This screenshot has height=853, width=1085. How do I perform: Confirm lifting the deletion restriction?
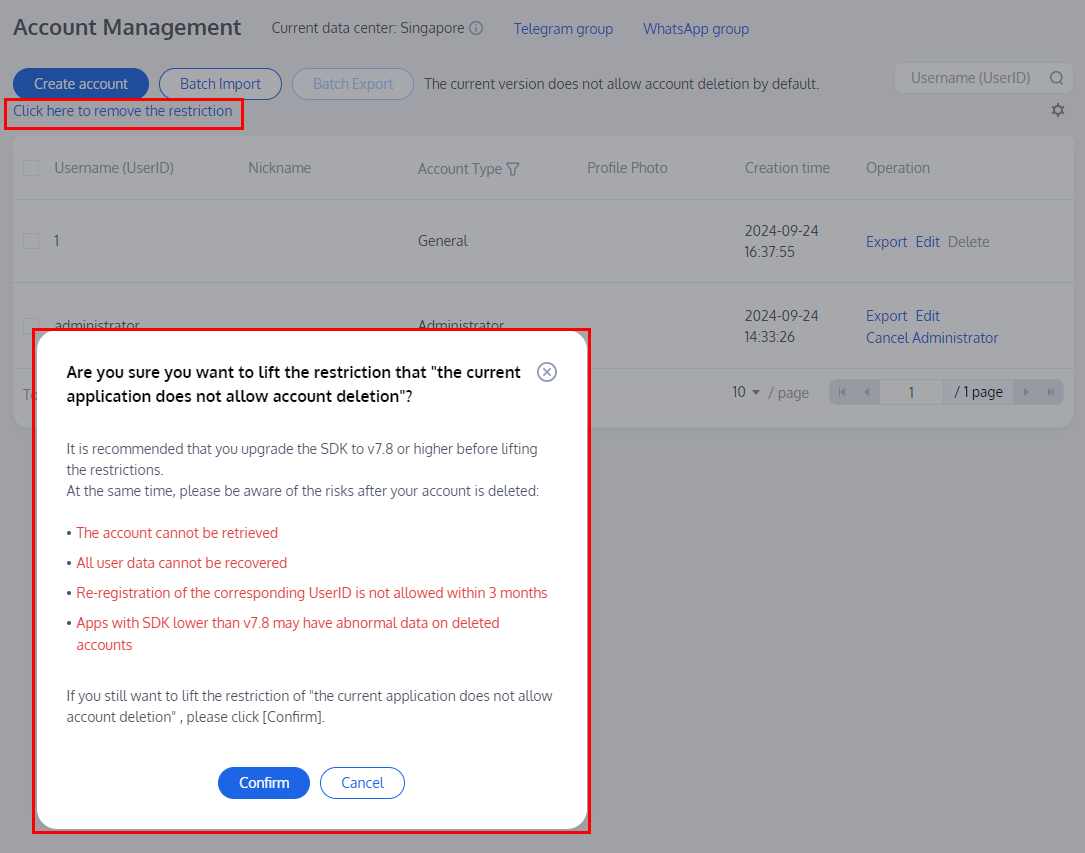click(x=264, y=783)
